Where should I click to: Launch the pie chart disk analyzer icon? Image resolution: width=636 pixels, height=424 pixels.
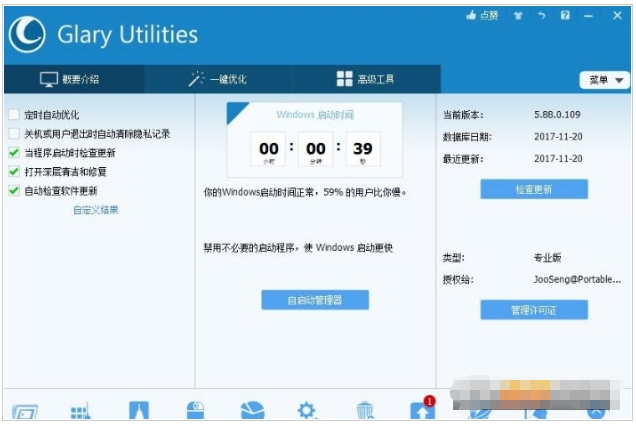(252, 410)
